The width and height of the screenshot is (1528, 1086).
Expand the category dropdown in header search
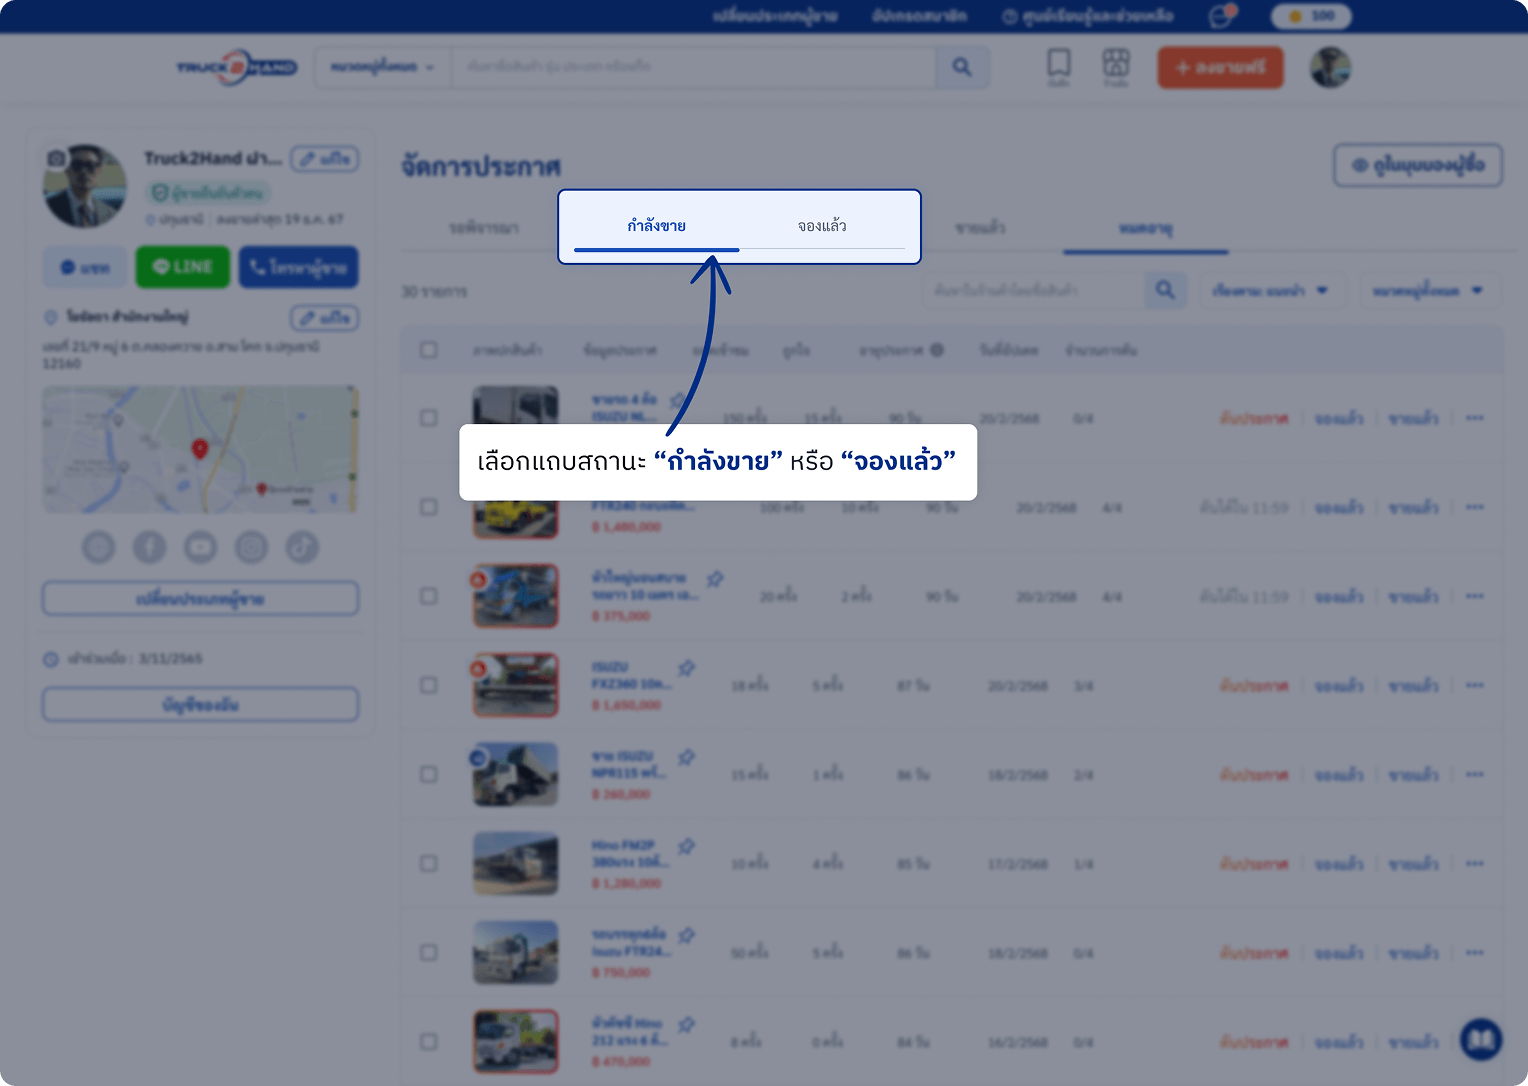(x=383, y=67)
